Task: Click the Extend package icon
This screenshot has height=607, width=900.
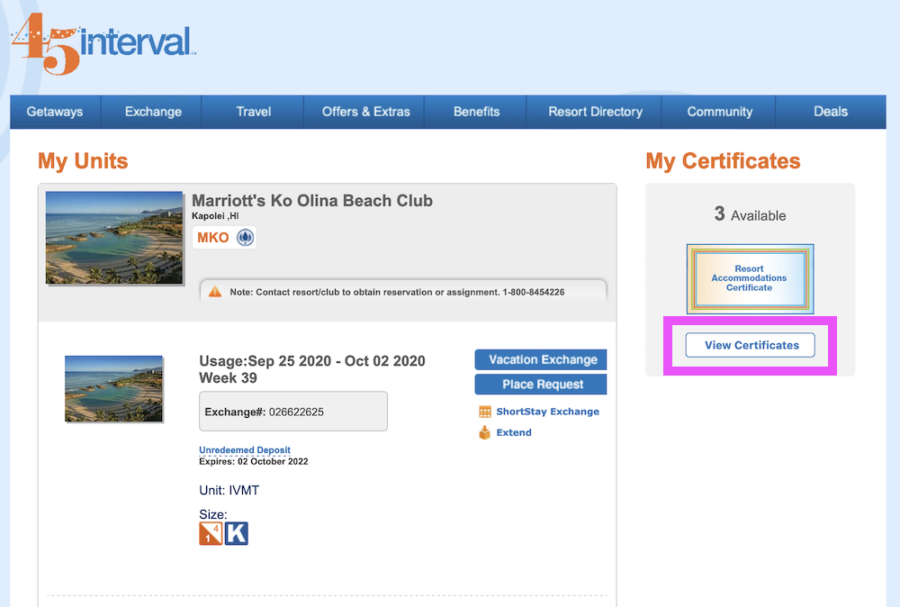Action: coord(485,433)
